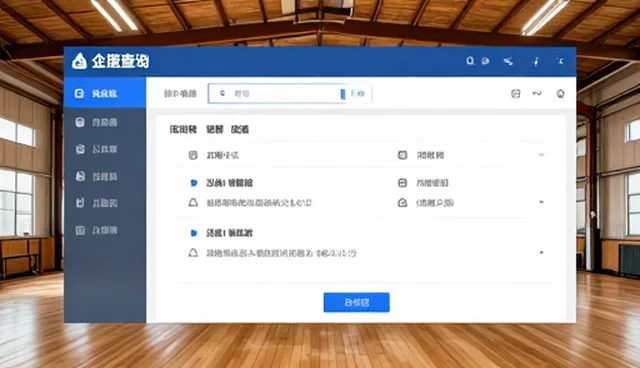Click the small button attached to the search box

[x=358, y=94]
